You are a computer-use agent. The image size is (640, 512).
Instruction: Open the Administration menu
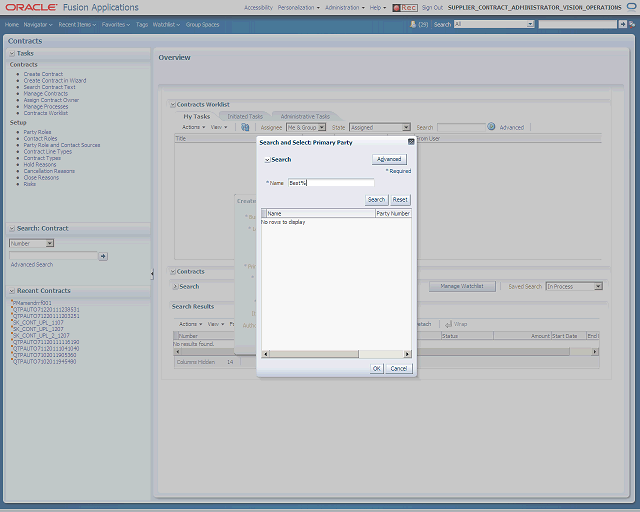point(345,8)
